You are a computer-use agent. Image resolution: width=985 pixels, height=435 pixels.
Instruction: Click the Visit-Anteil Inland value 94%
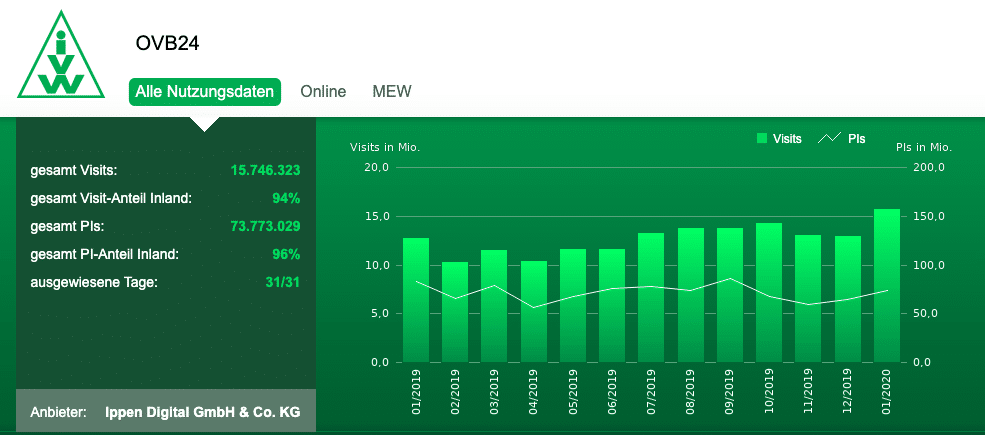[x=286, y=199]
